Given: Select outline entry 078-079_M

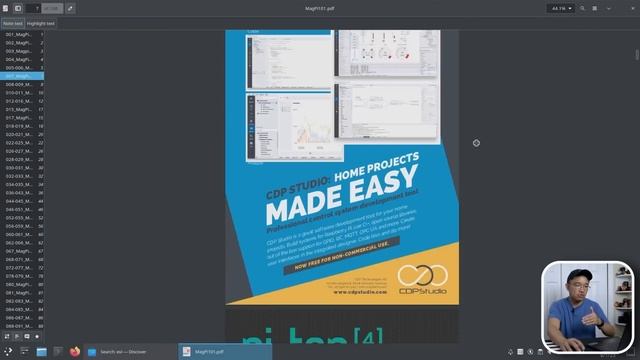Looking at the screenshot, I should coord(22,276).
